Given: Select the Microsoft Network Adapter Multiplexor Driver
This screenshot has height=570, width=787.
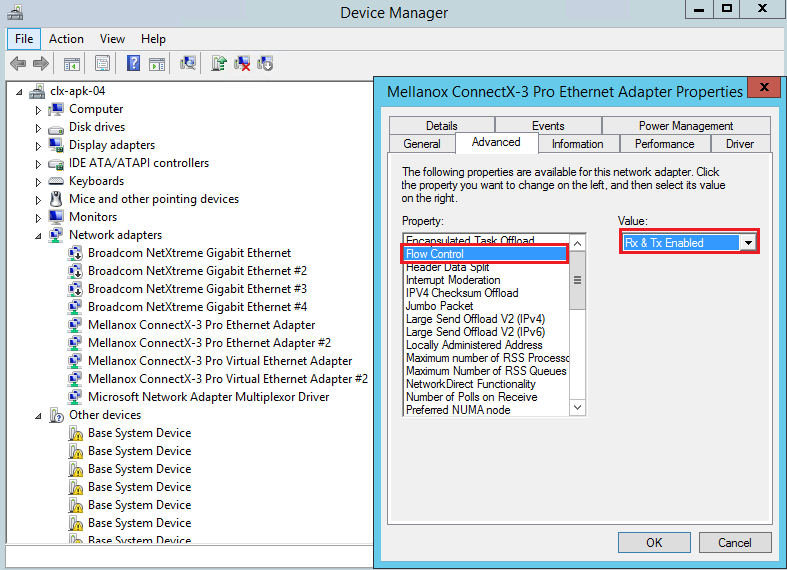Looking at the screenshot, I should click(x=208, y=397).
